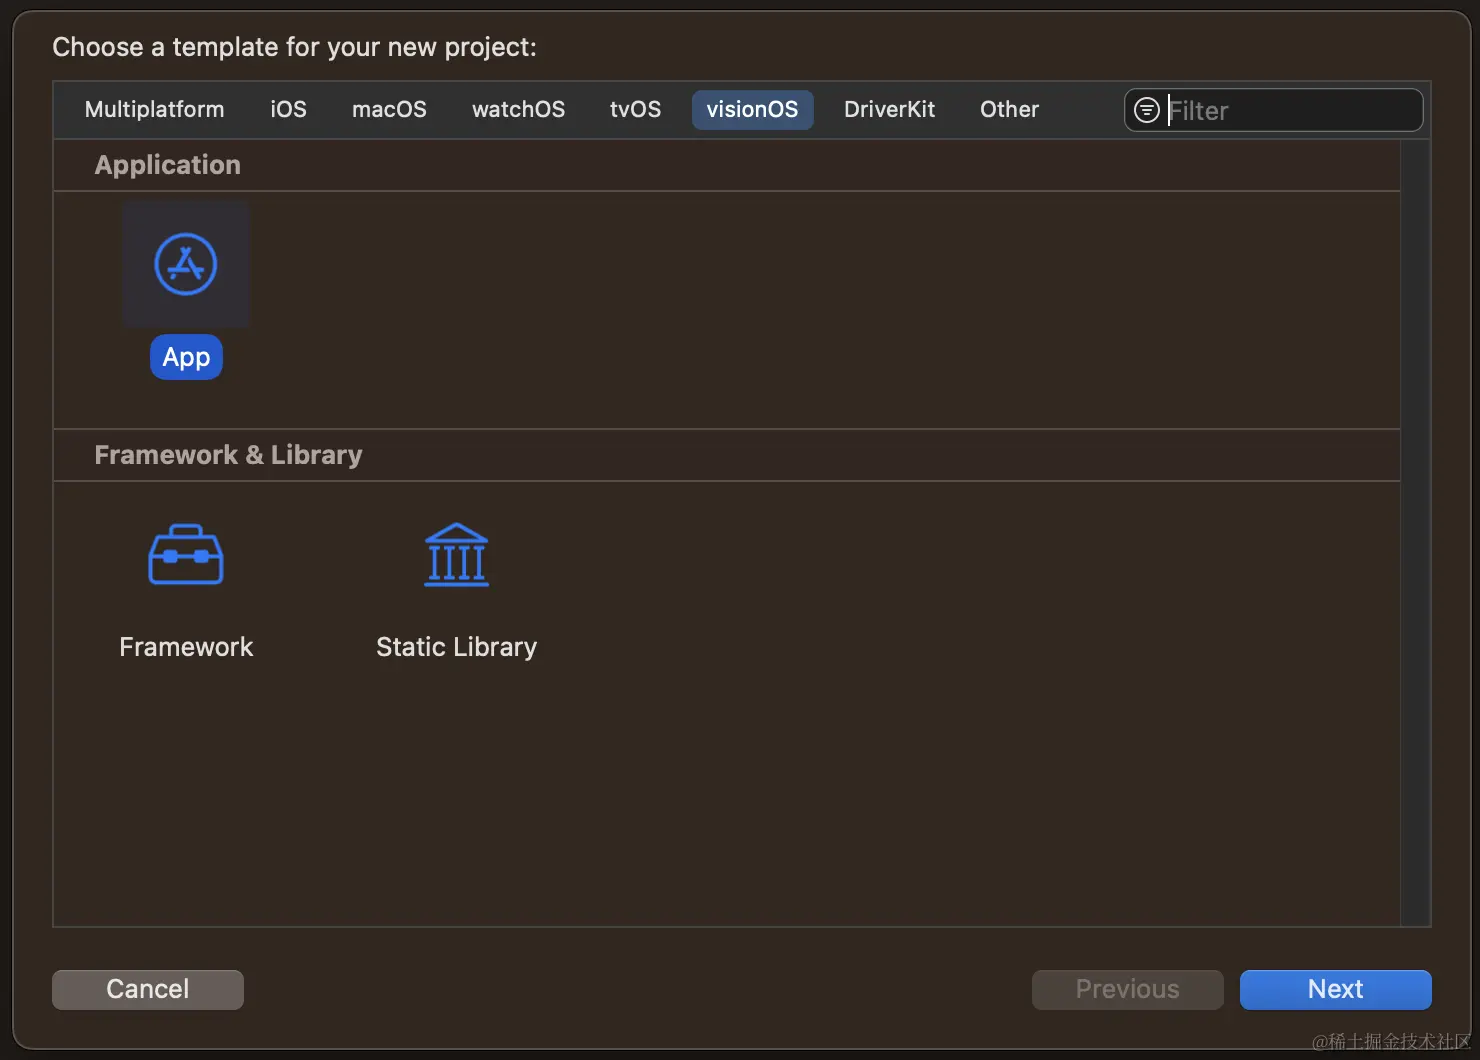This screenshot has height=1060, width=1480.
Task: Switch to the Multiplatform tab
Action: coord(154,110)
